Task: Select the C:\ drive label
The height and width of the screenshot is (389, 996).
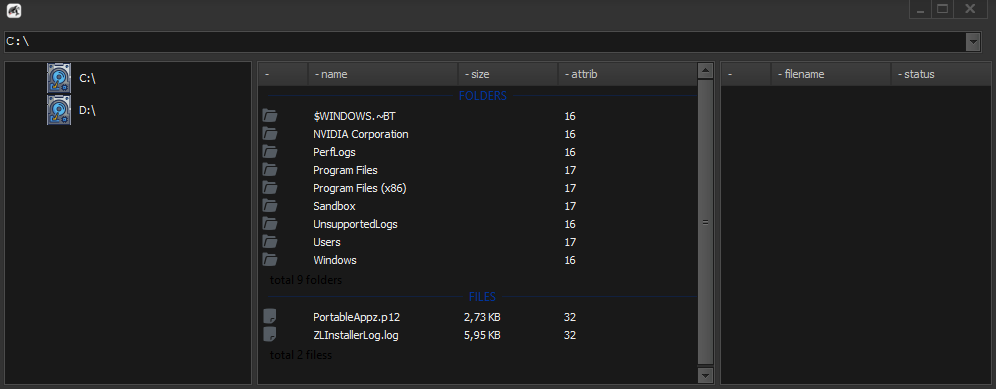Action: coord(87,78)
